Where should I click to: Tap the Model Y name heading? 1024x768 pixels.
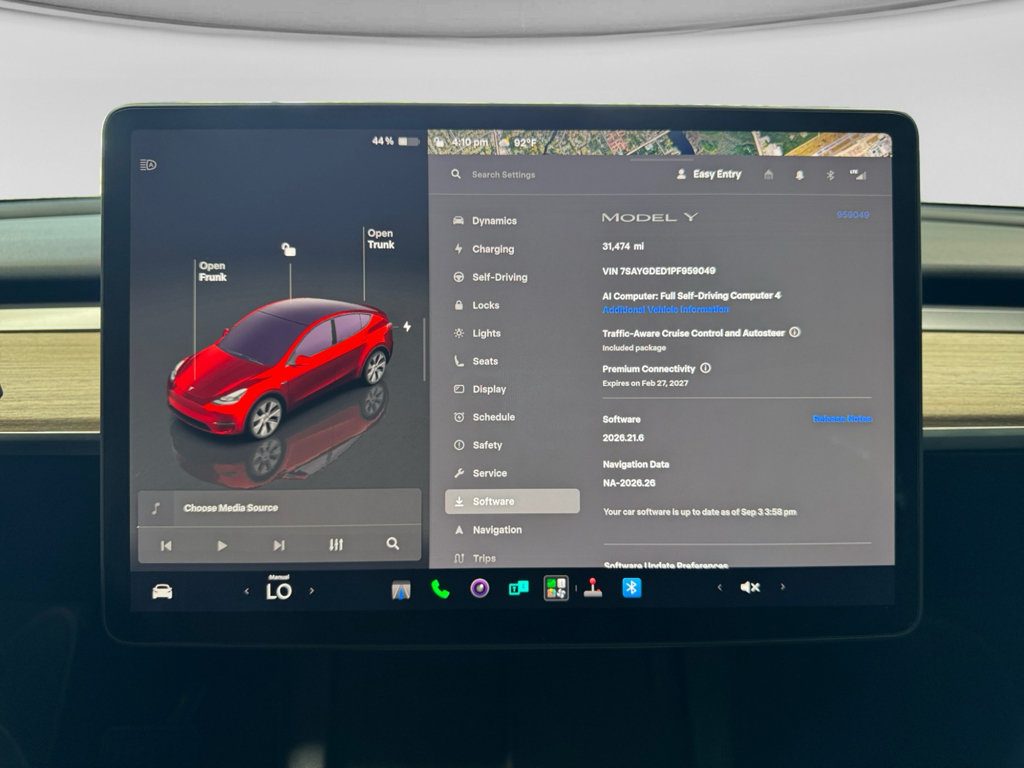tap(649, 217)
